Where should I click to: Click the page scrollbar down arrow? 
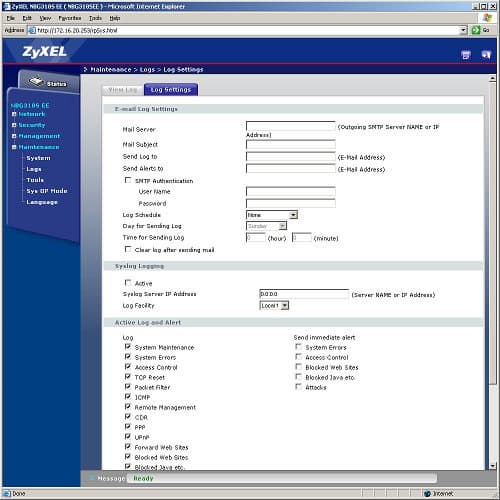tap(492, 466)
